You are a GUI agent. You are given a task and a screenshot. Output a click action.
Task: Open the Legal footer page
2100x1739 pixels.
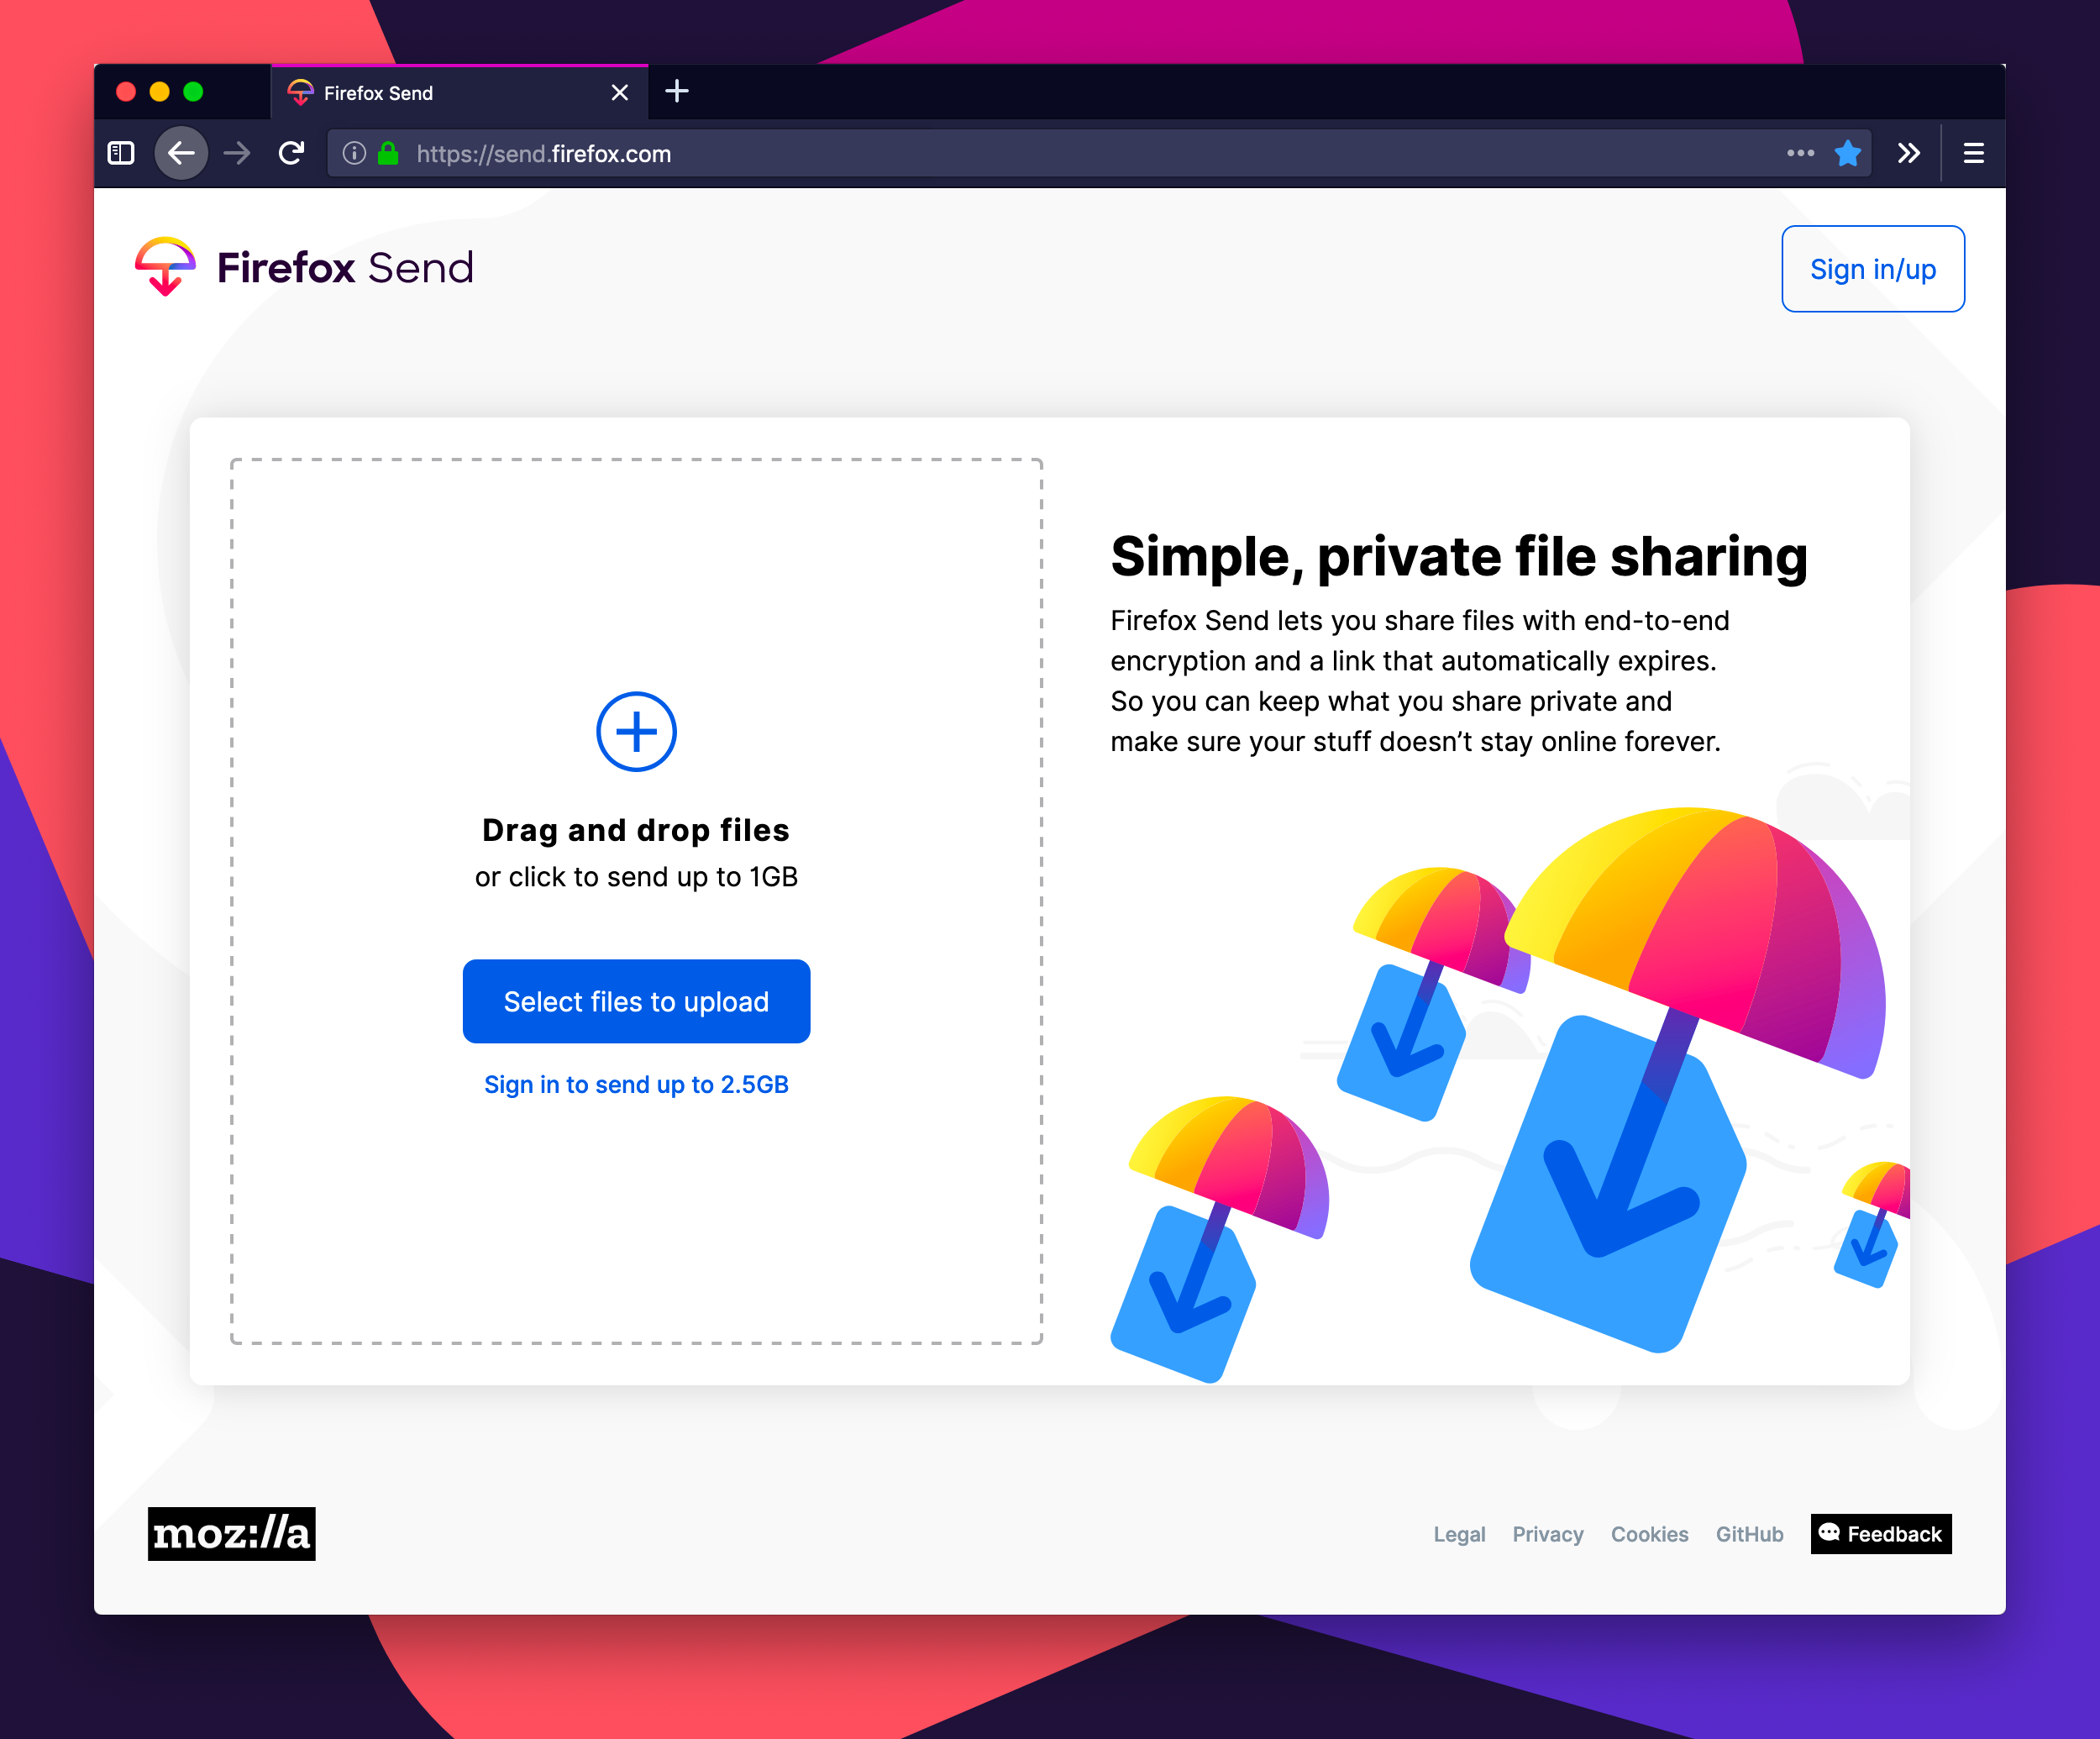tap(1460, 1533)
